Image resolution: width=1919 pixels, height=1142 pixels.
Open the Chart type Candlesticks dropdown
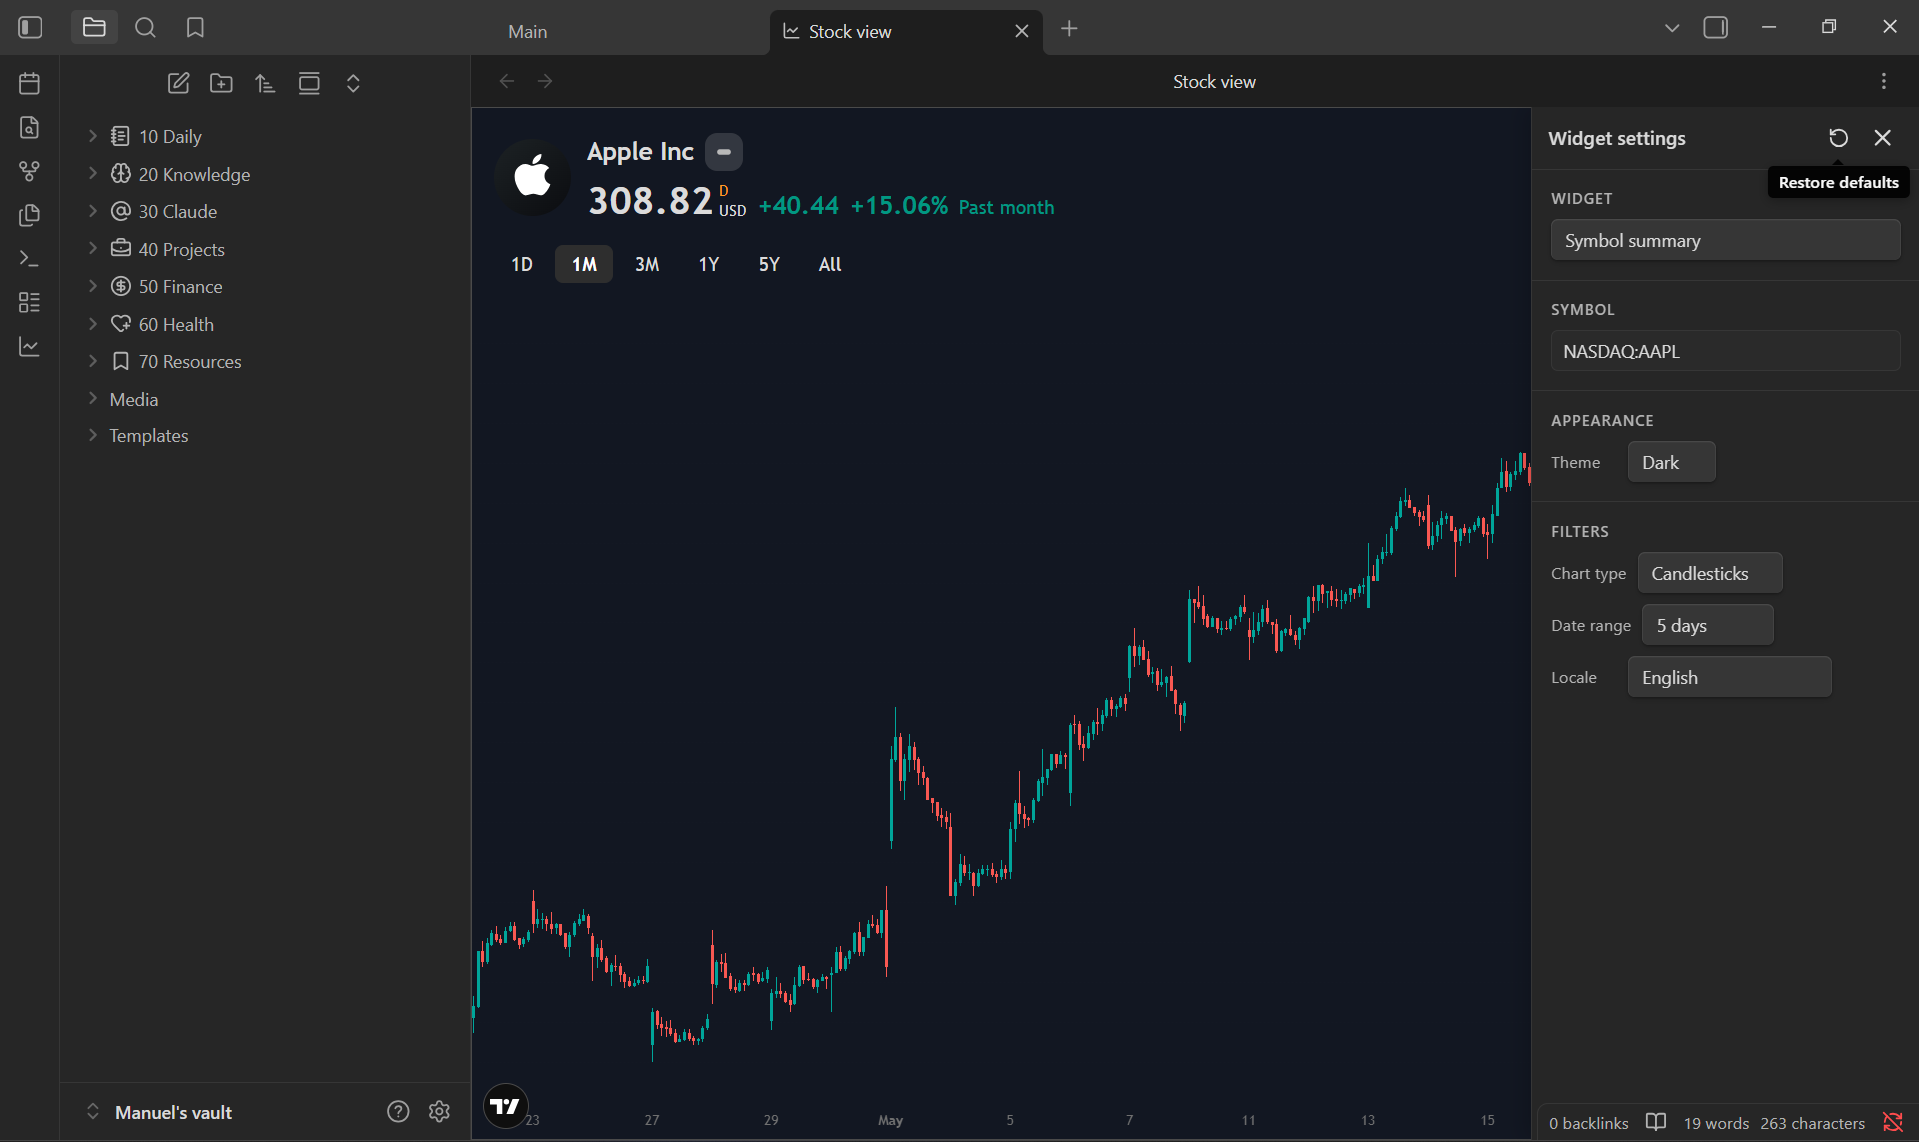[1710, 573]
